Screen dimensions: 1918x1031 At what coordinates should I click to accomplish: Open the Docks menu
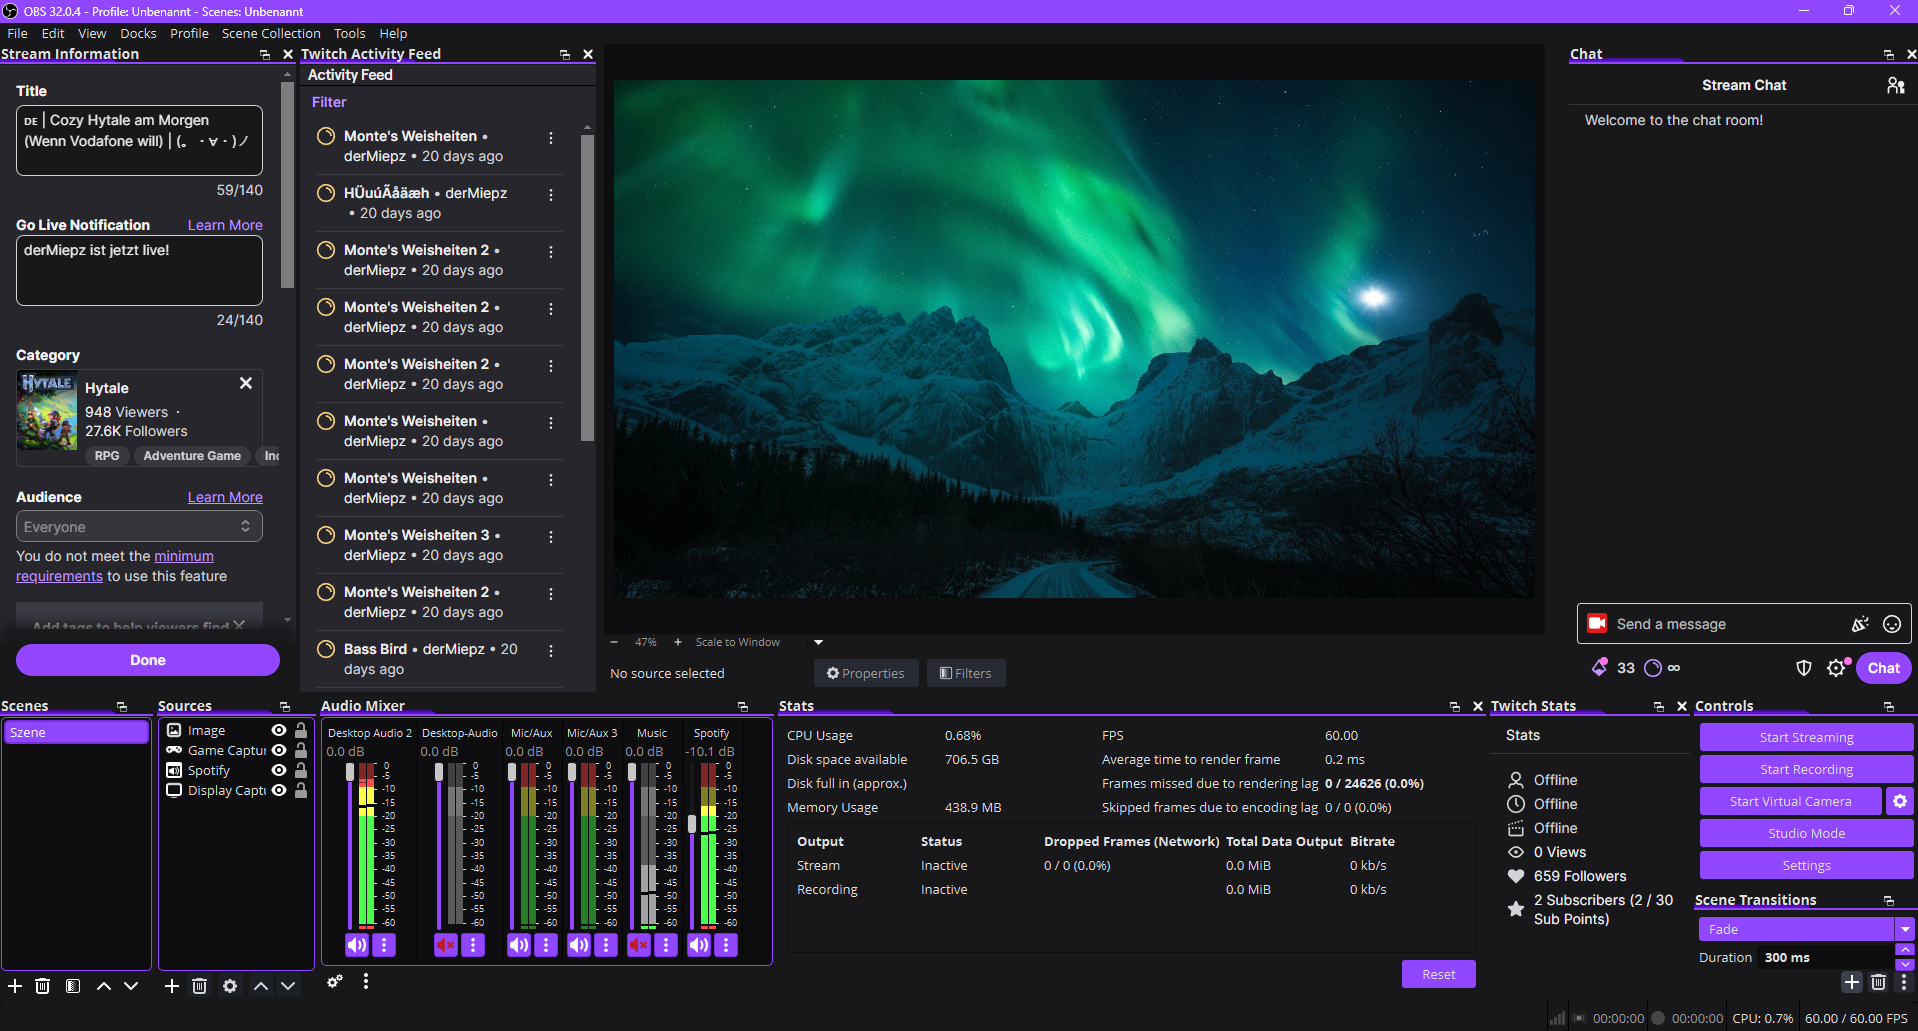coord(138,33)
